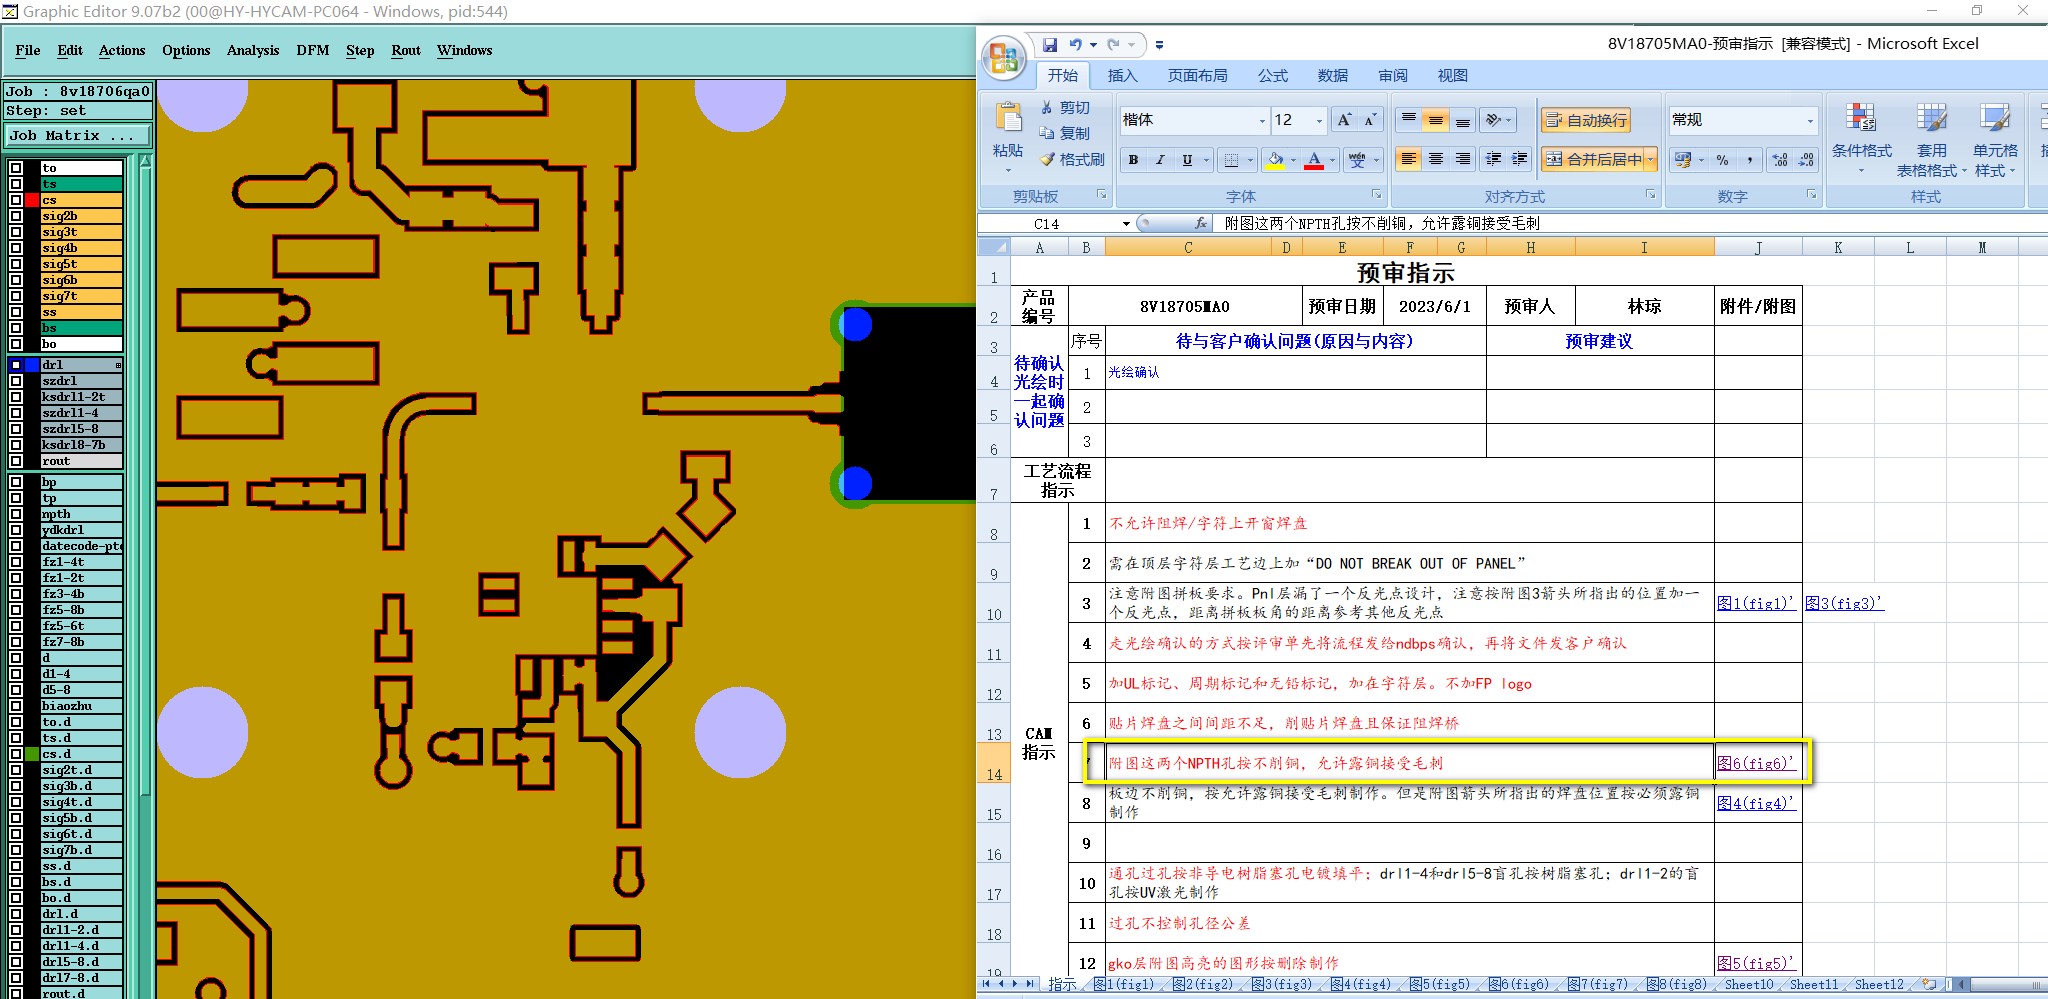
Task: Open the font color dropdown arrow
Action: pos(1332,160)
